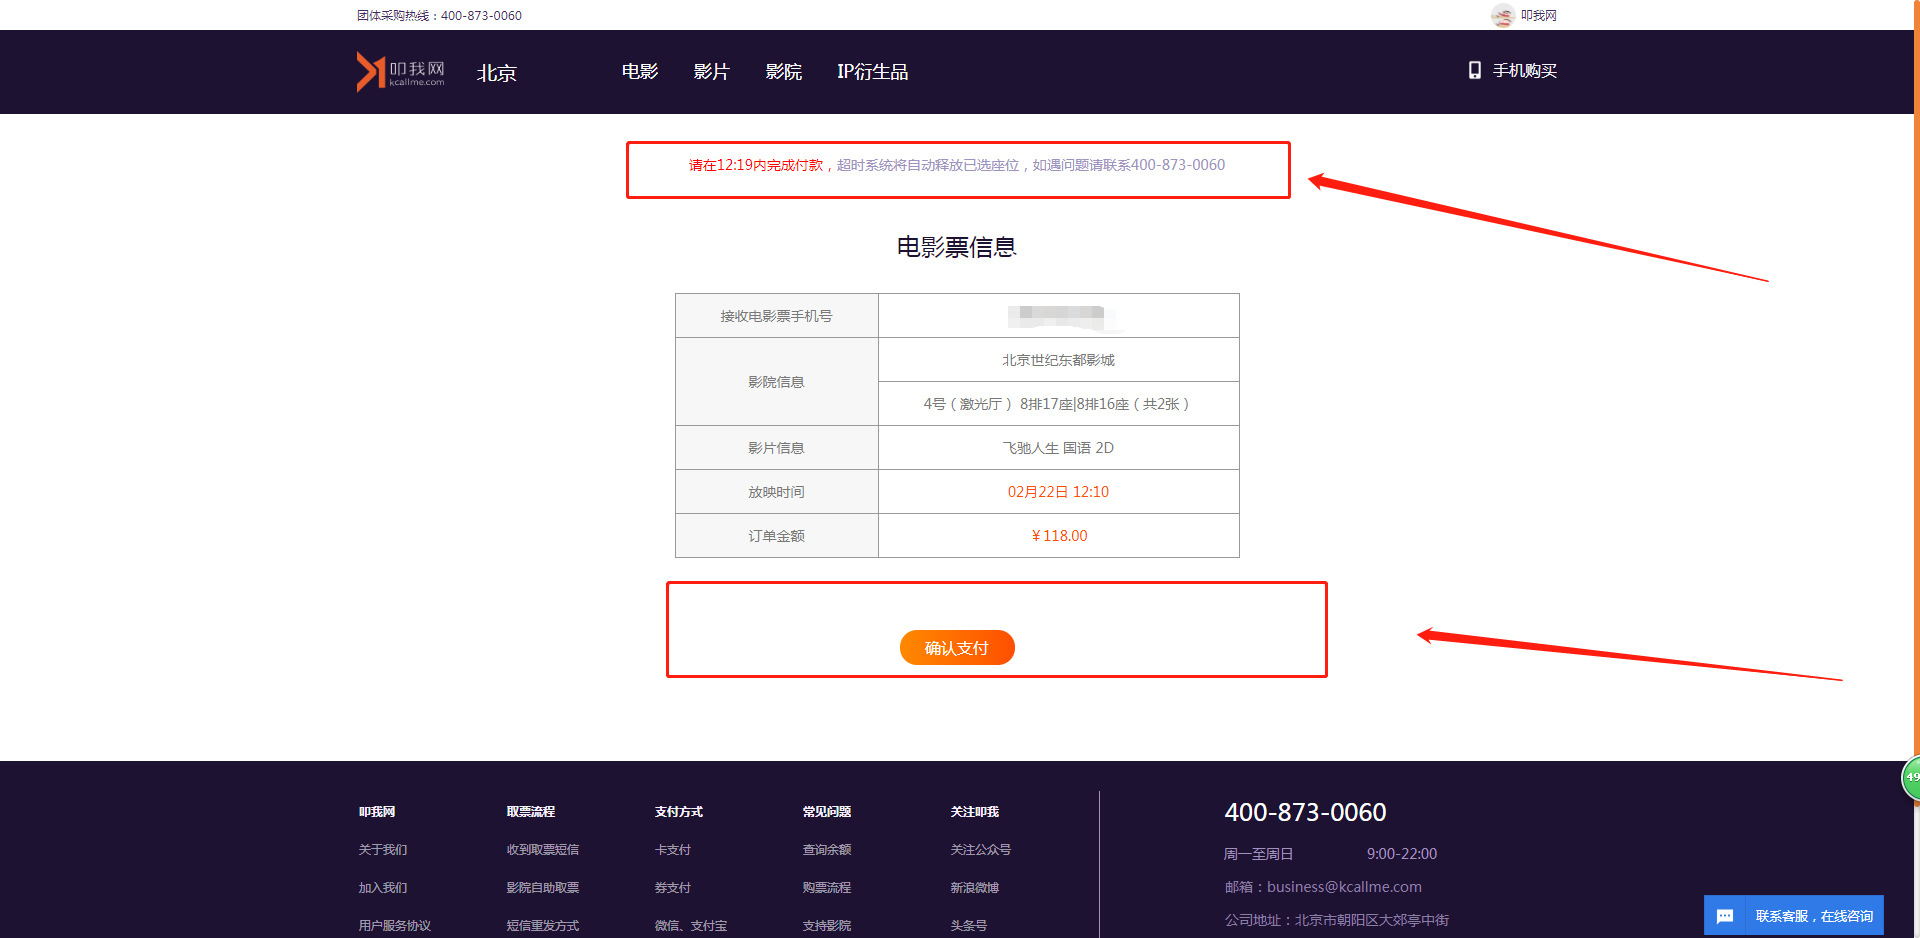Open the 新浪微博 footer link
The width and height of the screenshot is (1920, 938).
coord(975,888)
